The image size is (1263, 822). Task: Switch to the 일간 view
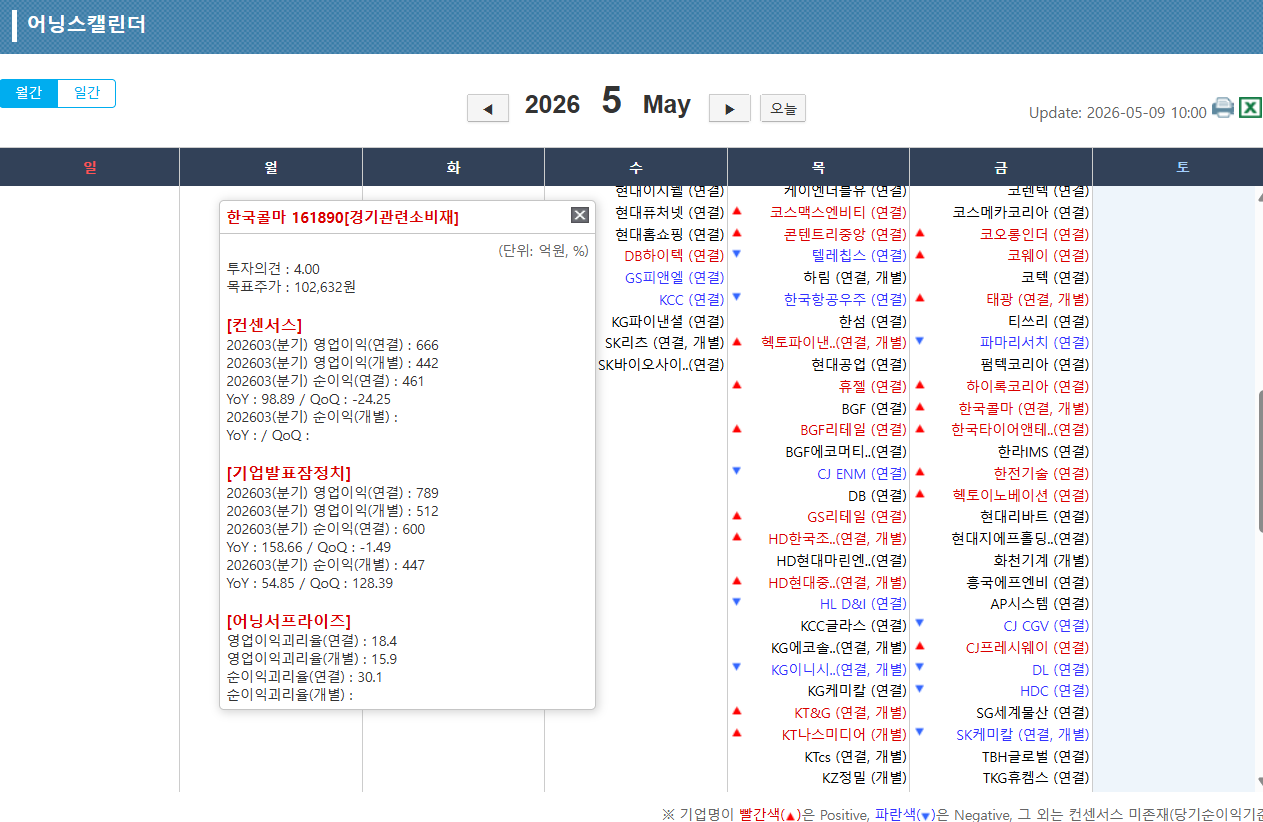click(x=87, y=93)
